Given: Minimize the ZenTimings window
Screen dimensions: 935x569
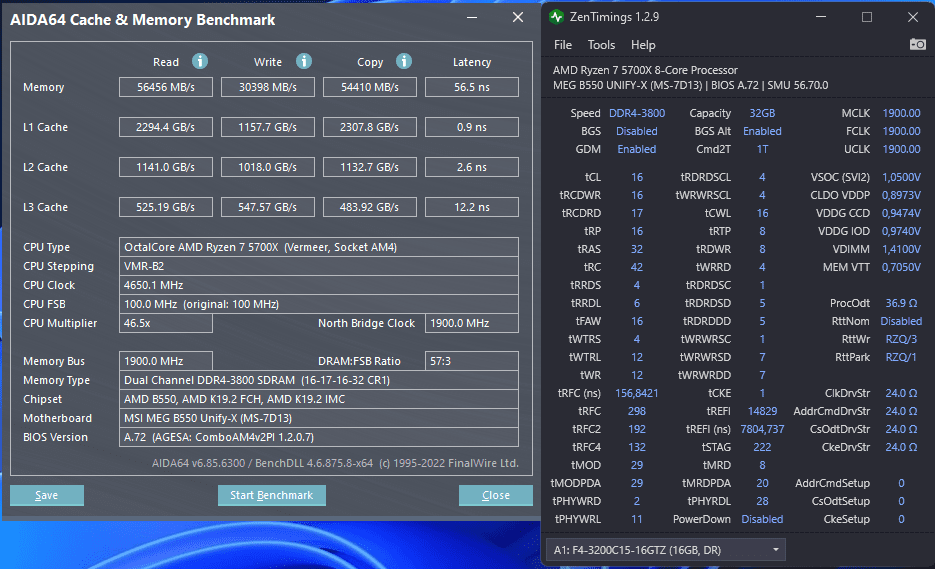Looking at the screenshot, I should coord(821,17).
